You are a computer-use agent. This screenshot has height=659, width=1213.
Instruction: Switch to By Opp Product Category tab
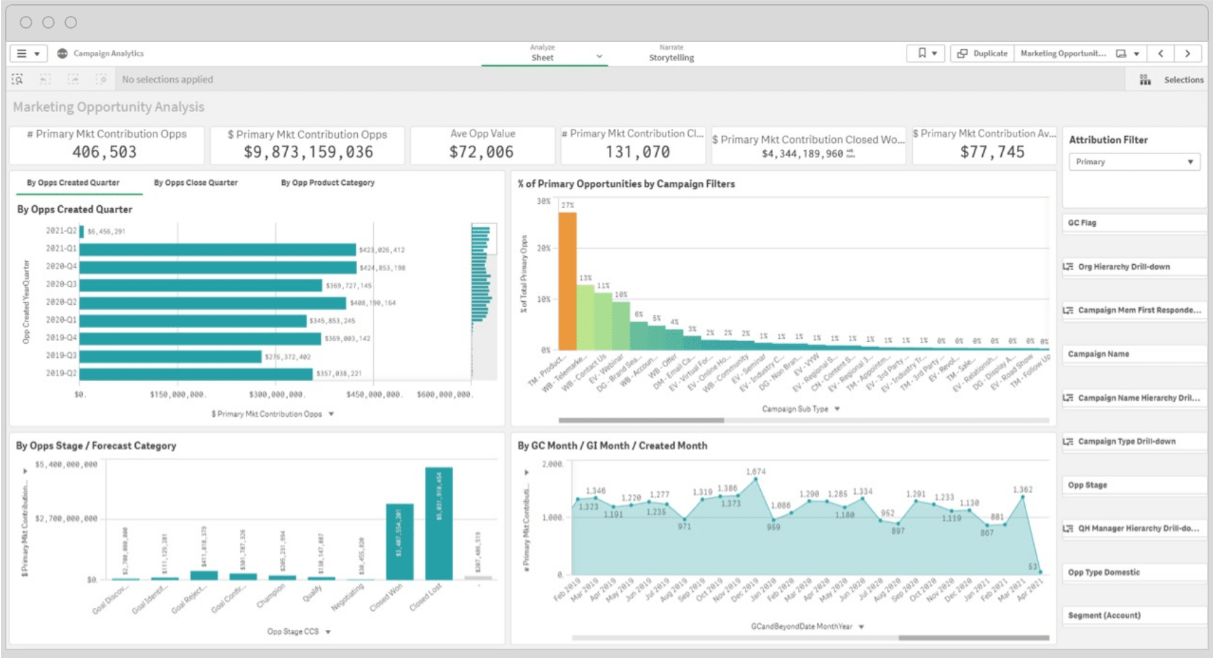[x=328, y=183]
